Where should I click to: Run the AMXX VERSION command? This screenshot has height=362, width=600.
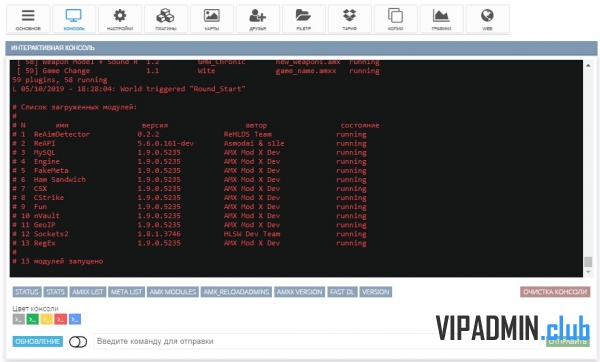pyautogui.click(x=299, y=292)
